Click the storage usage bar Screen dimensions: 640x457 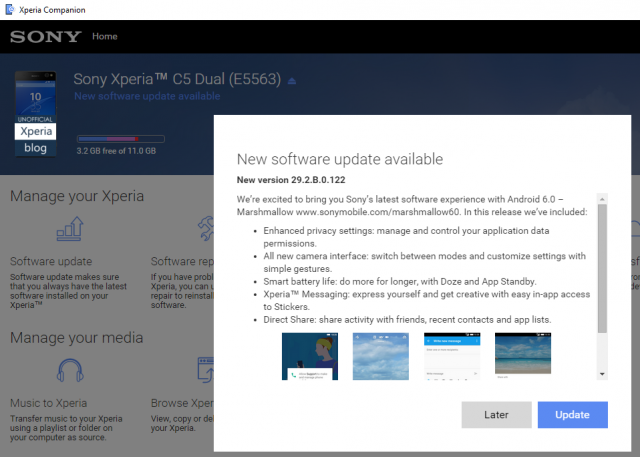(121, 139)
